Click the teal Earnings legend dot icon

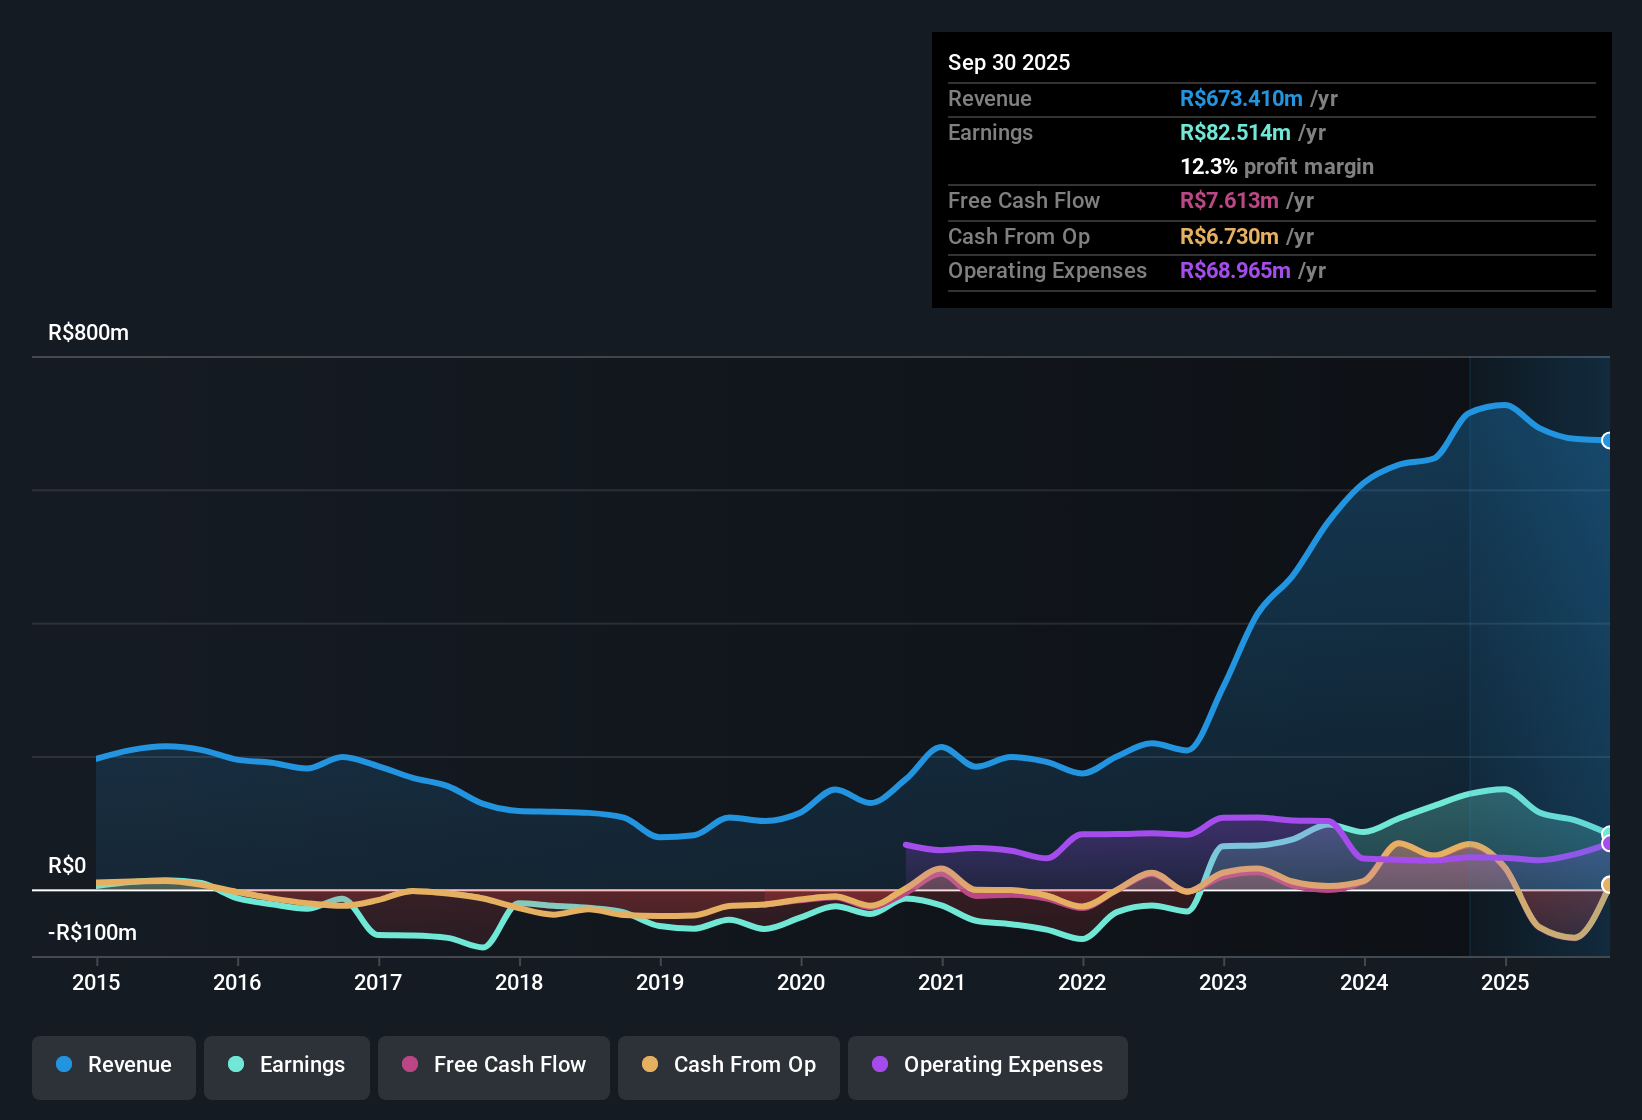click(x=236, y=1065)
